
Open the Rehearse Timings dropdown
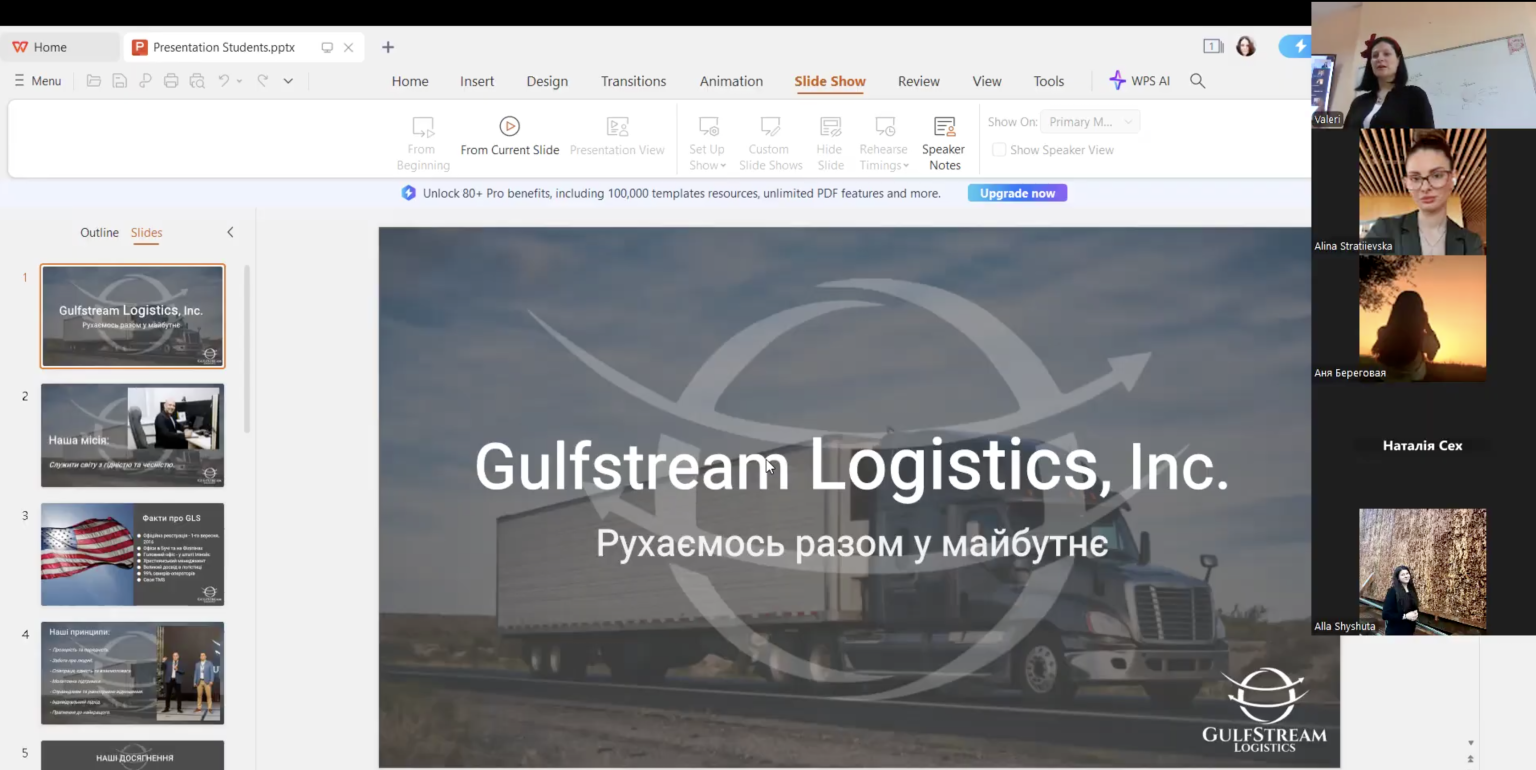click(884, 143)
